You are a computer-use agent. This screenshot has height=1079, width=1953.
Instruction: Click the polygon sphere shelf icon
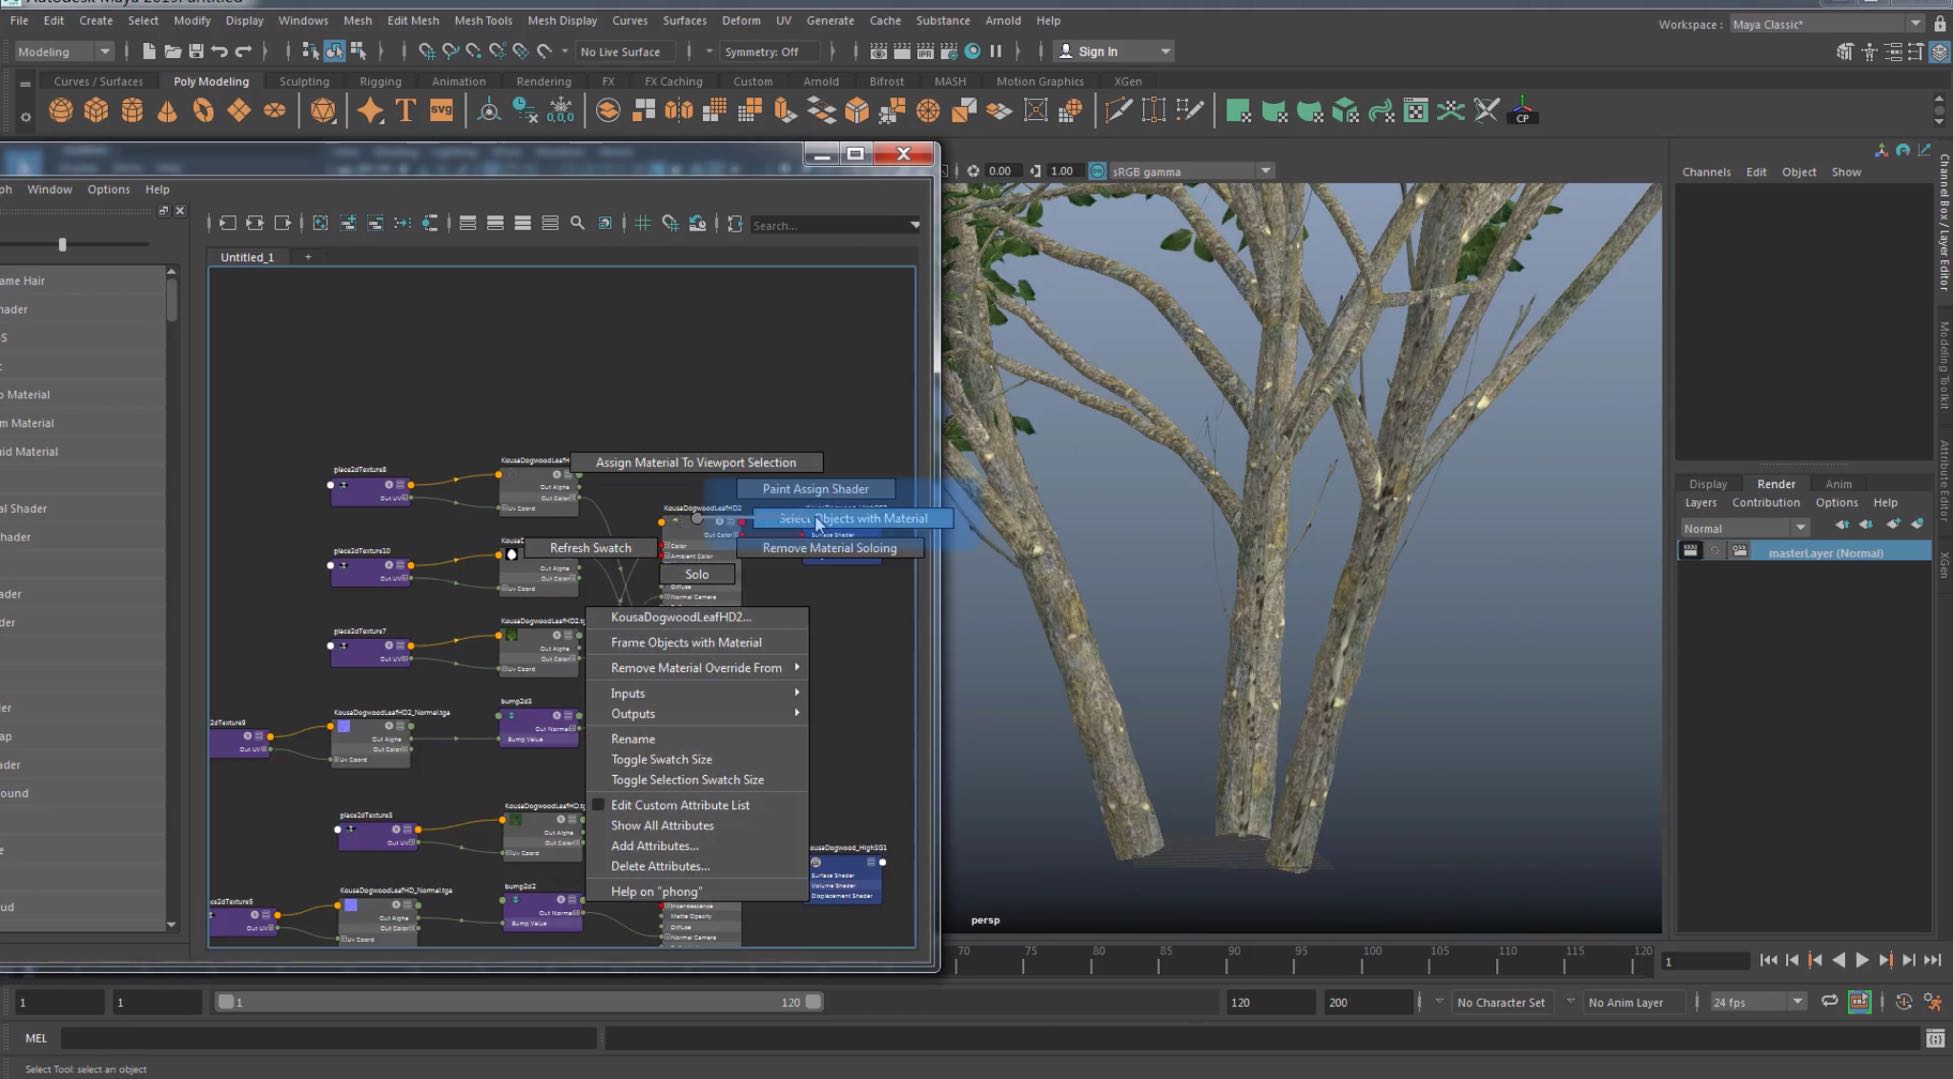(60, 111)
